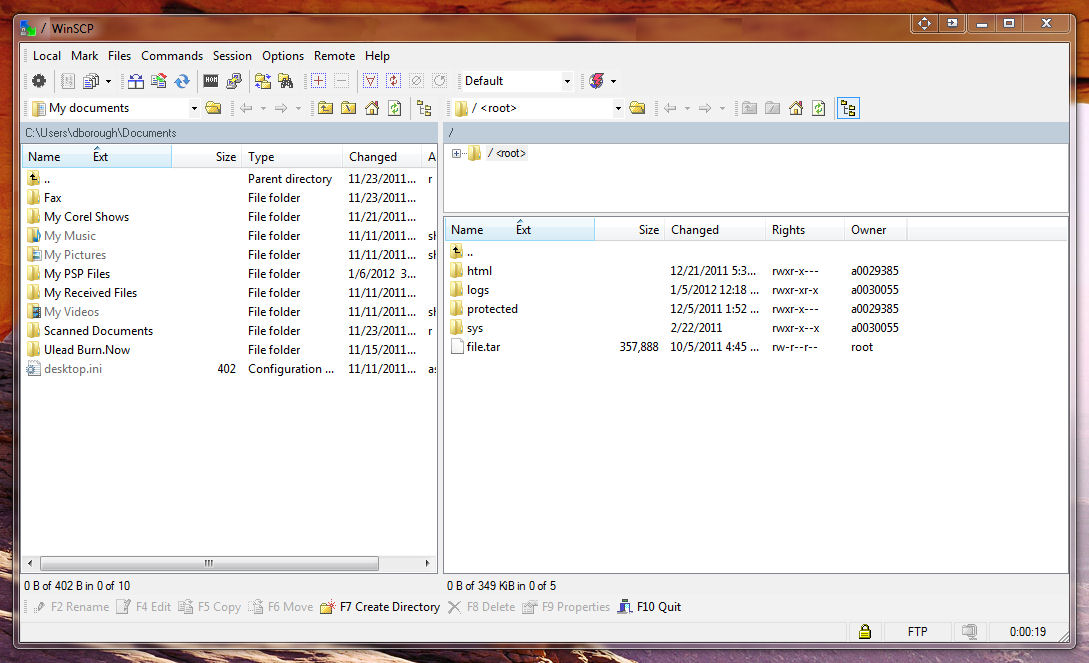The image size is (1089, 663).
Task: Select the My PSP Files folder
Action: pos(76,274)
